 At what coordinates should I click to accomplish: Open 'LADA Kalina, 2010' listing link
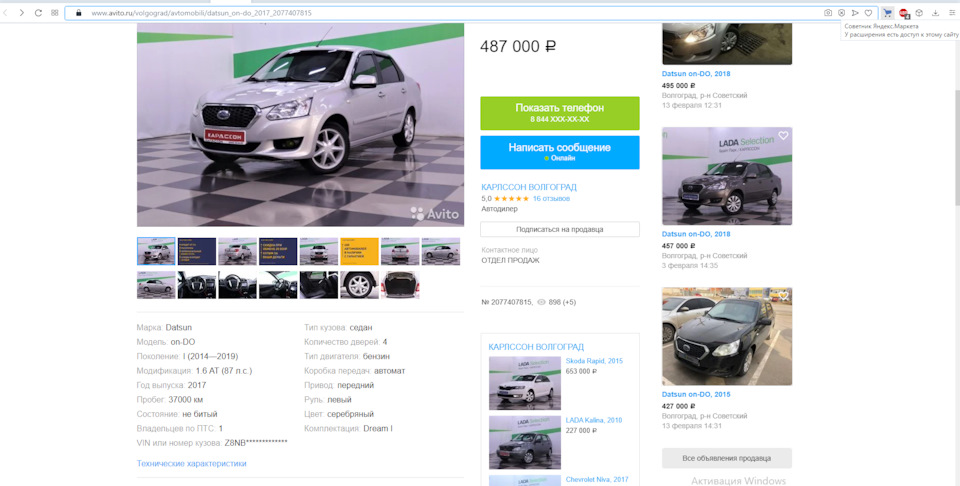tap(594, 421)
